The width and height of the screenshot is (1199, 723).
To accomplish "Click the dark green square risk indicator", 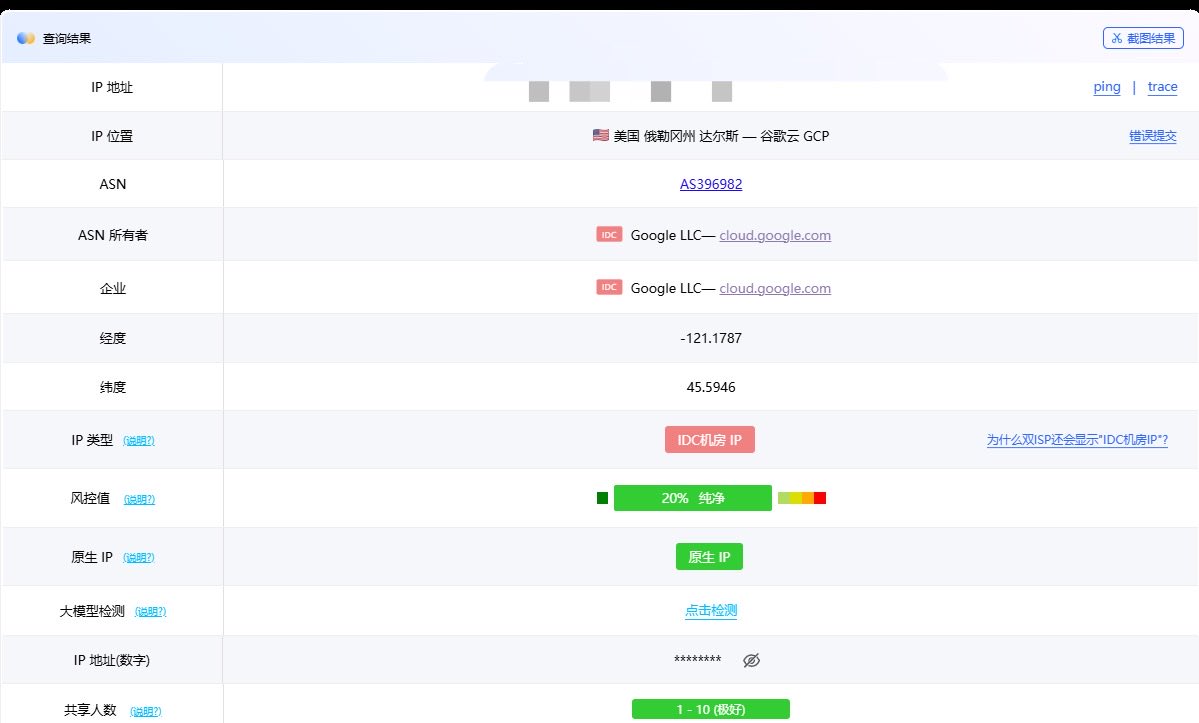I will pyautogui.click(x=602, y=498).
